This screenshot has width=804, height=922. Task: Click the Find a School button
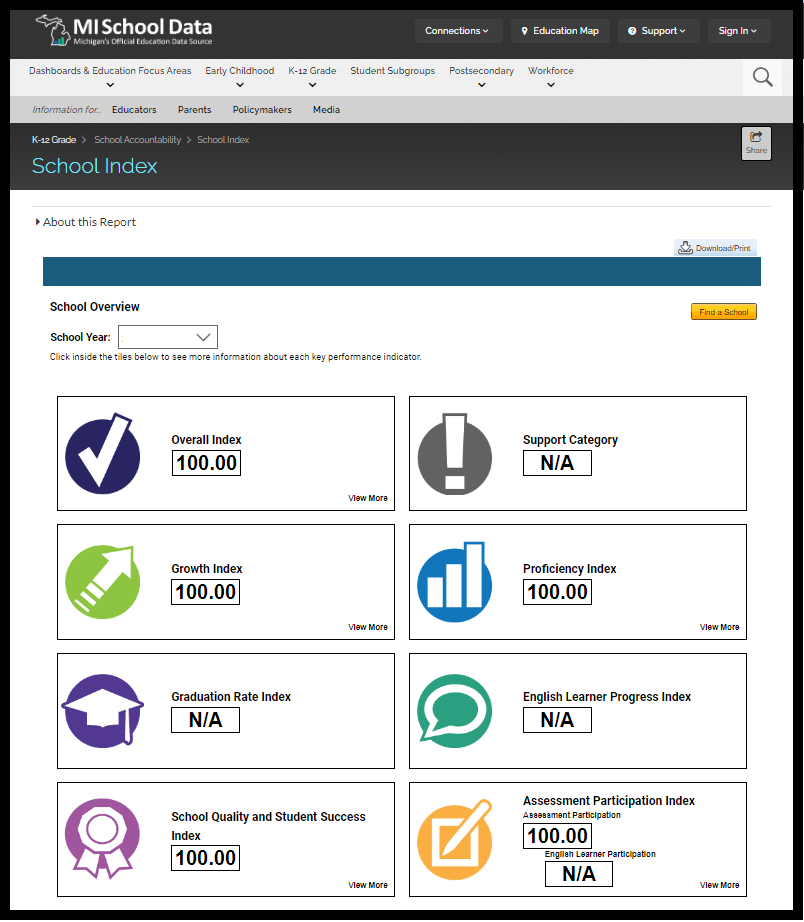tap(723, 312)
